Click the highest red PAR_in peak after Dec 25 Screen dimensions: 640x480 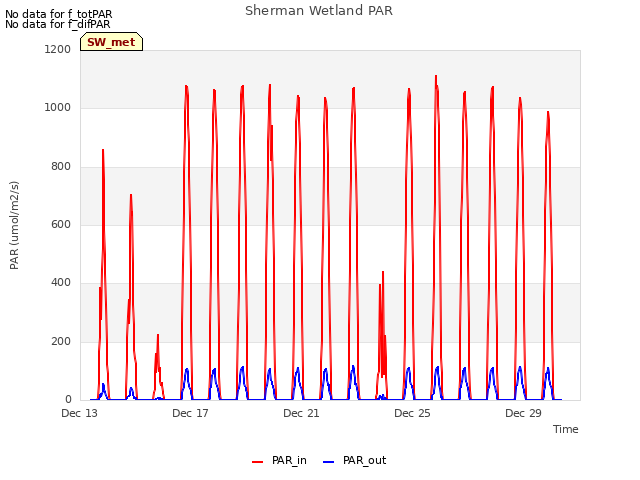(x=436, y=76)
